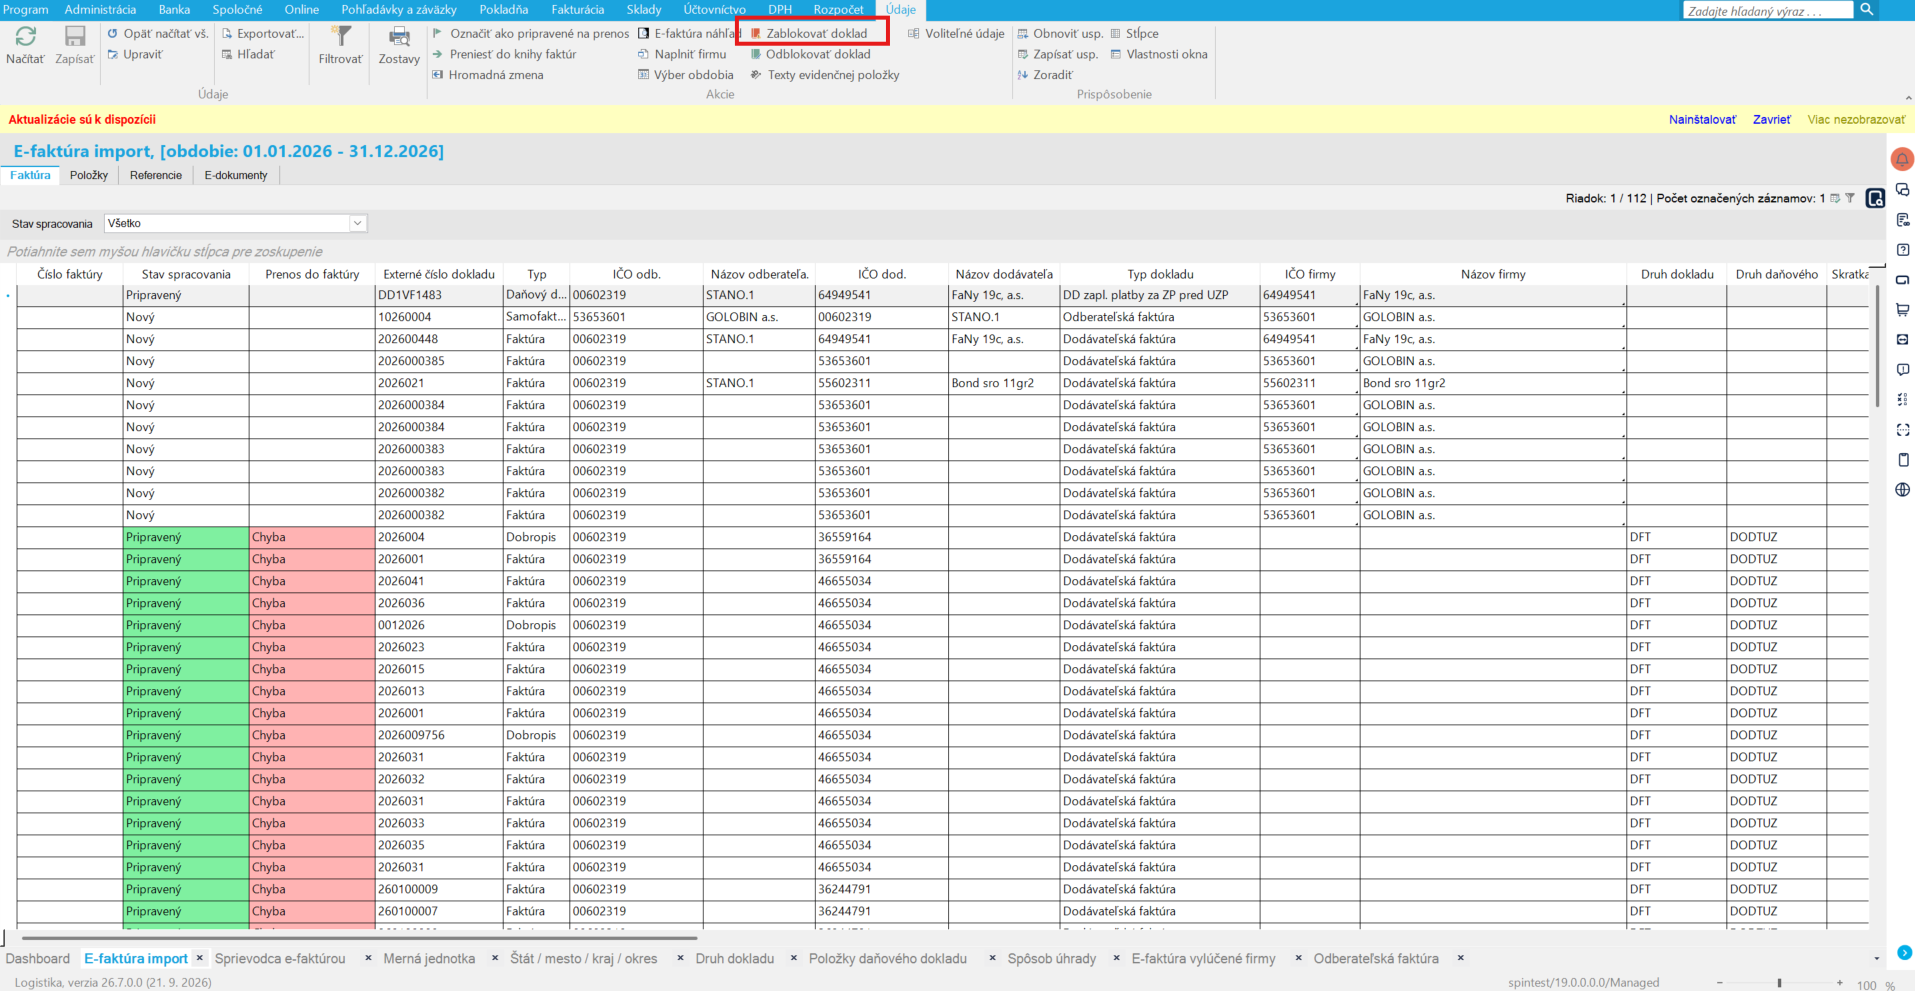Open Vlastnosti okna
The image size is (1915, 991).
click(x=1159, y=54)
